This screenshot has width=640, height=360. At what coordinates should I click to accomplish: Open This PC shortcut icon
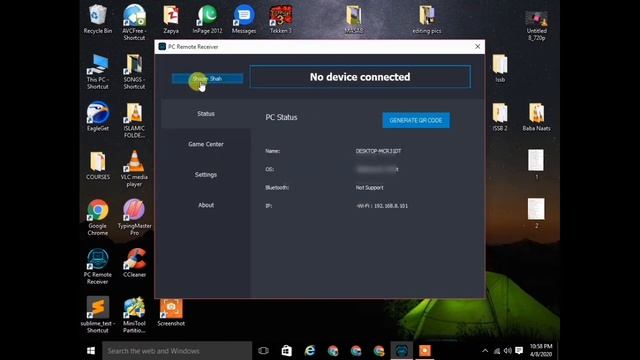point(98,71)
